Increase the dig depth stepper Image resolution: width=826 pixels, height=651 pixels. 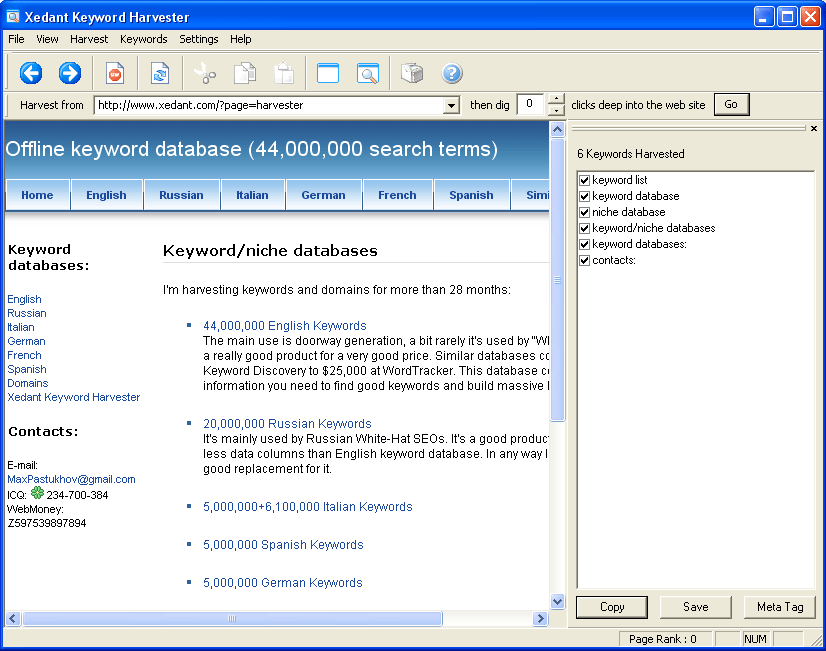coord(556,99)
